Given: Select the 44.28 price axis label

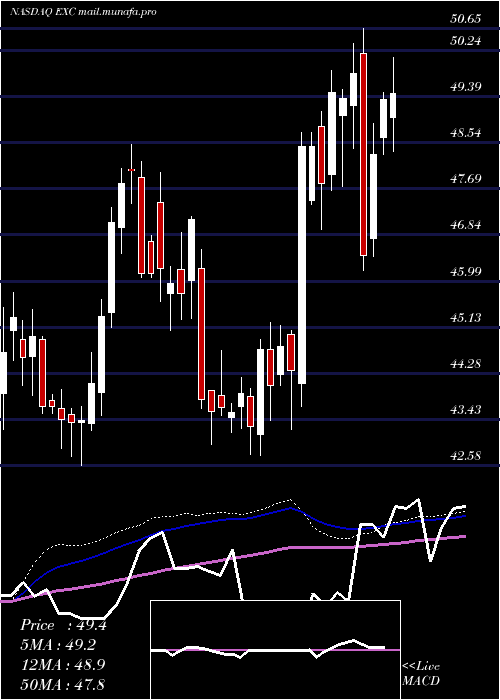Looking at the screenshot, I should pos(466,364).
